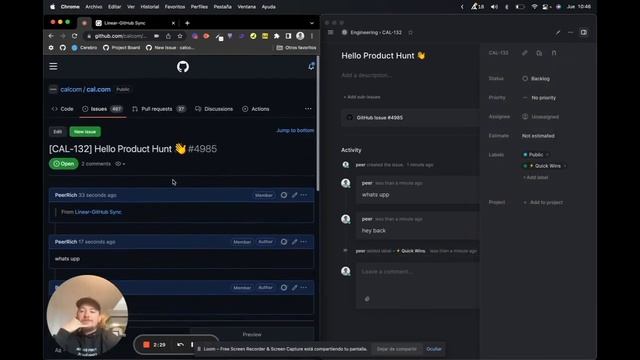640x360 pixels.
Task: Open Historial menu in macOS menu bar
Action: [150, 7]
